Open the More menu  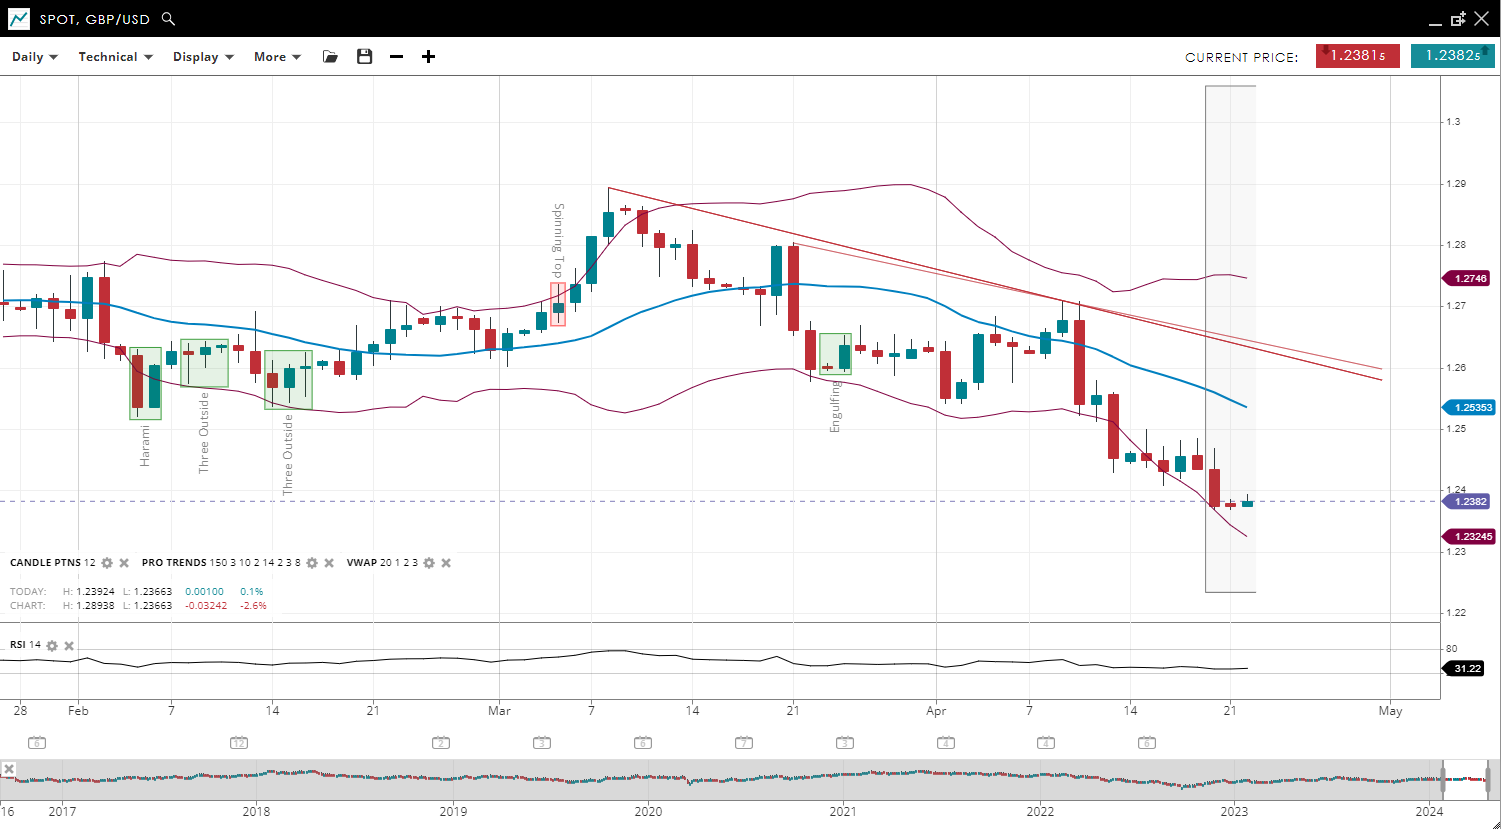coord(277,57)
